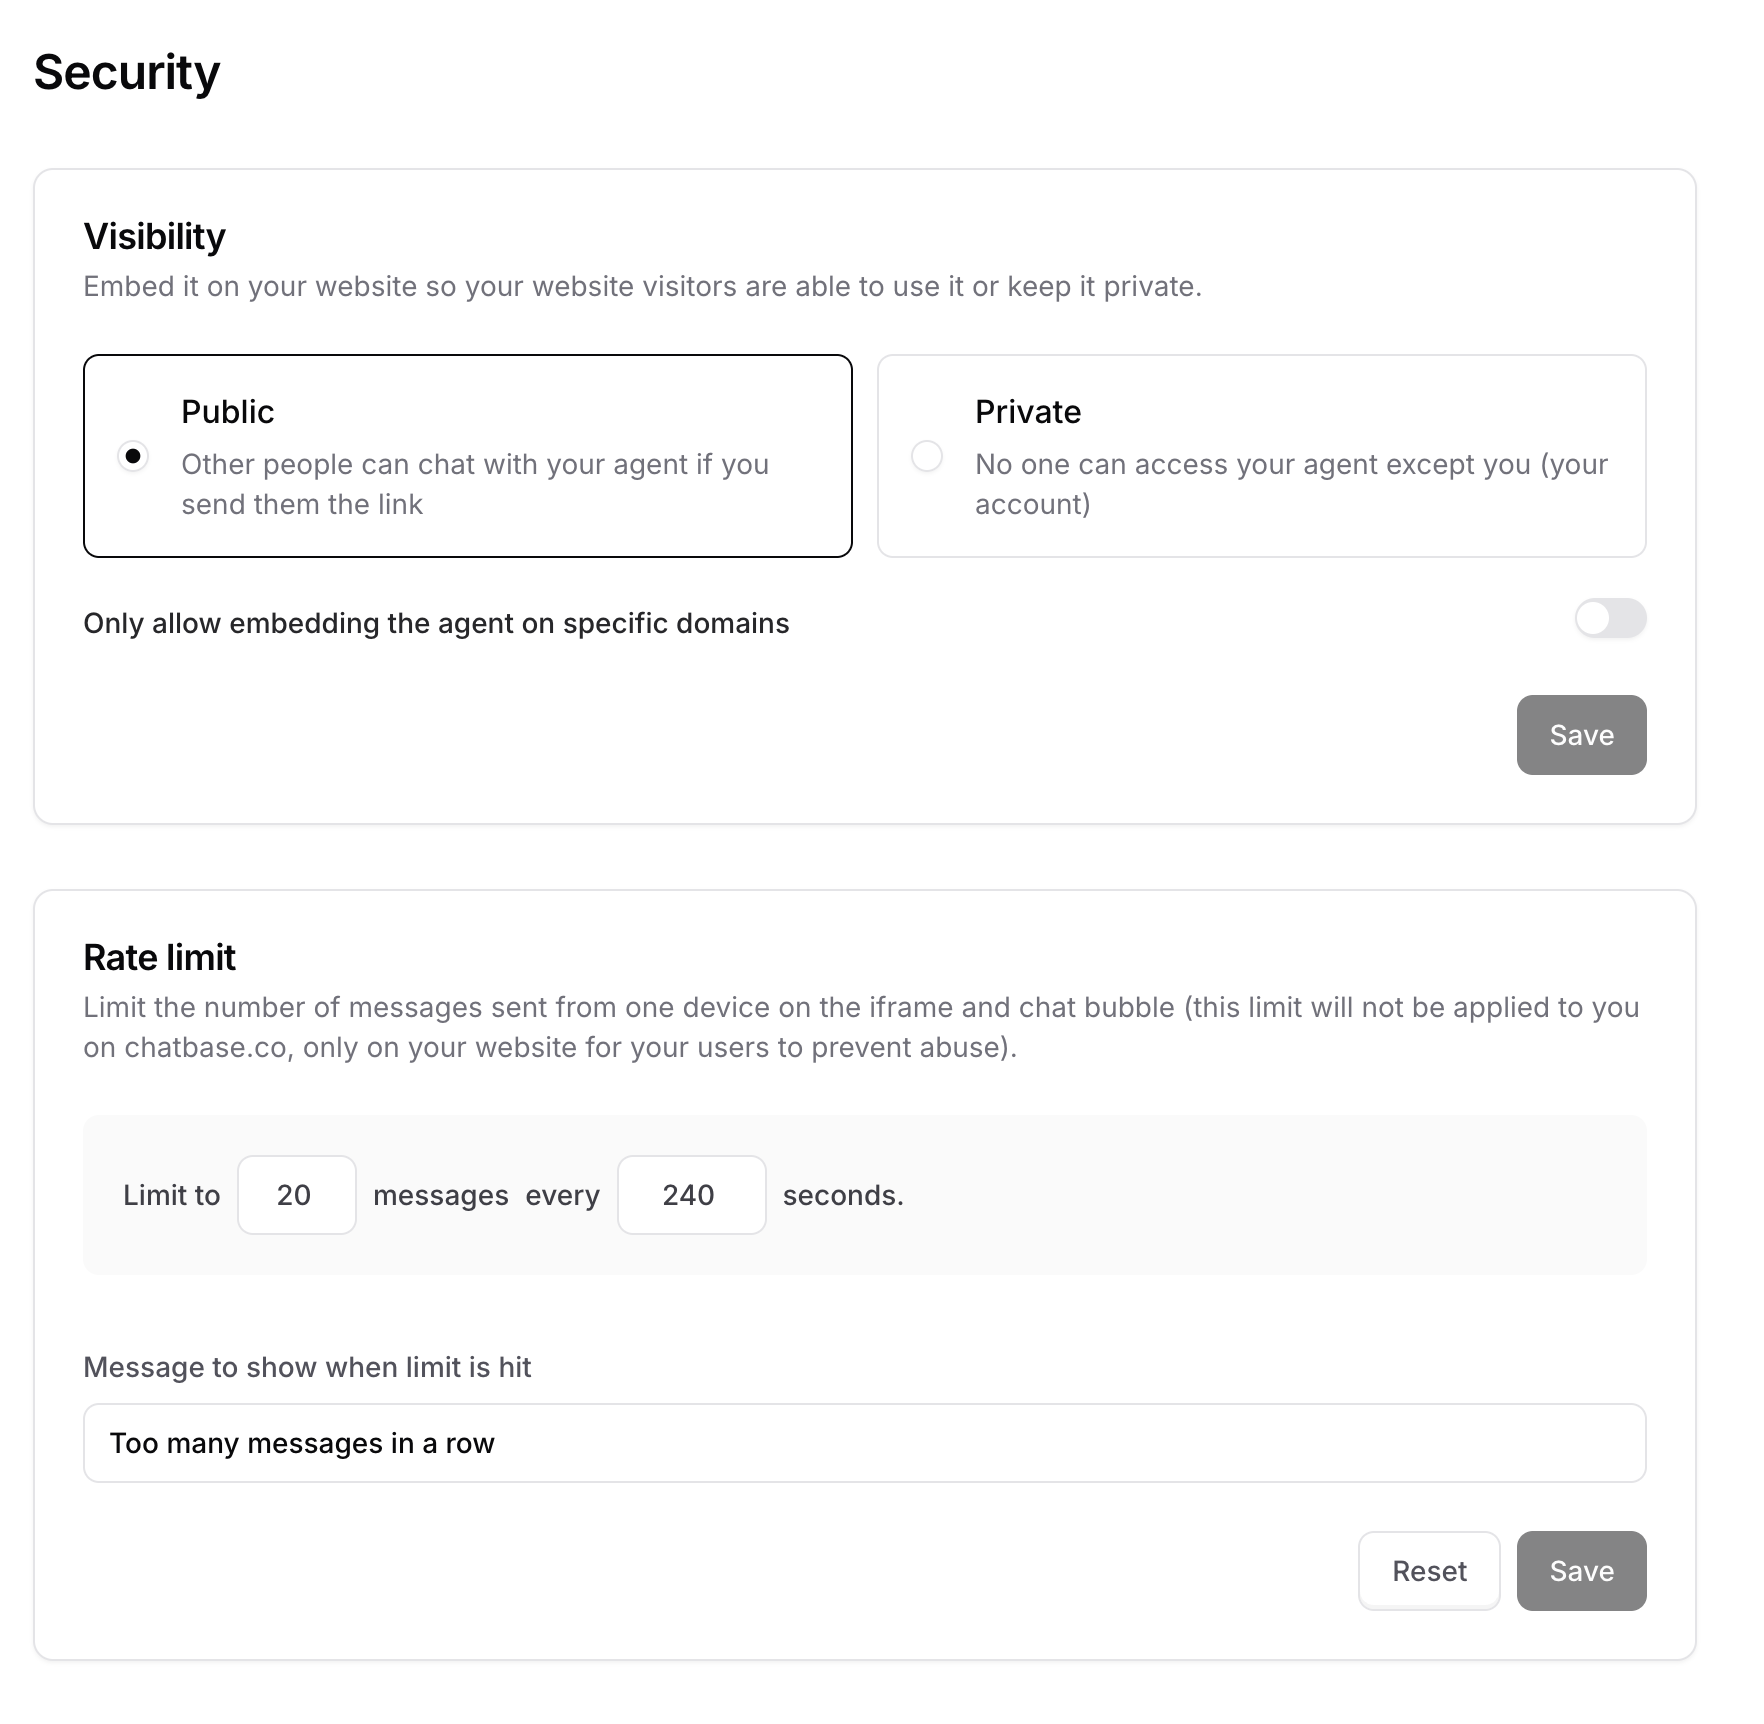
Task: Click the 'Other people can chat' description
Action: point(475,484)
